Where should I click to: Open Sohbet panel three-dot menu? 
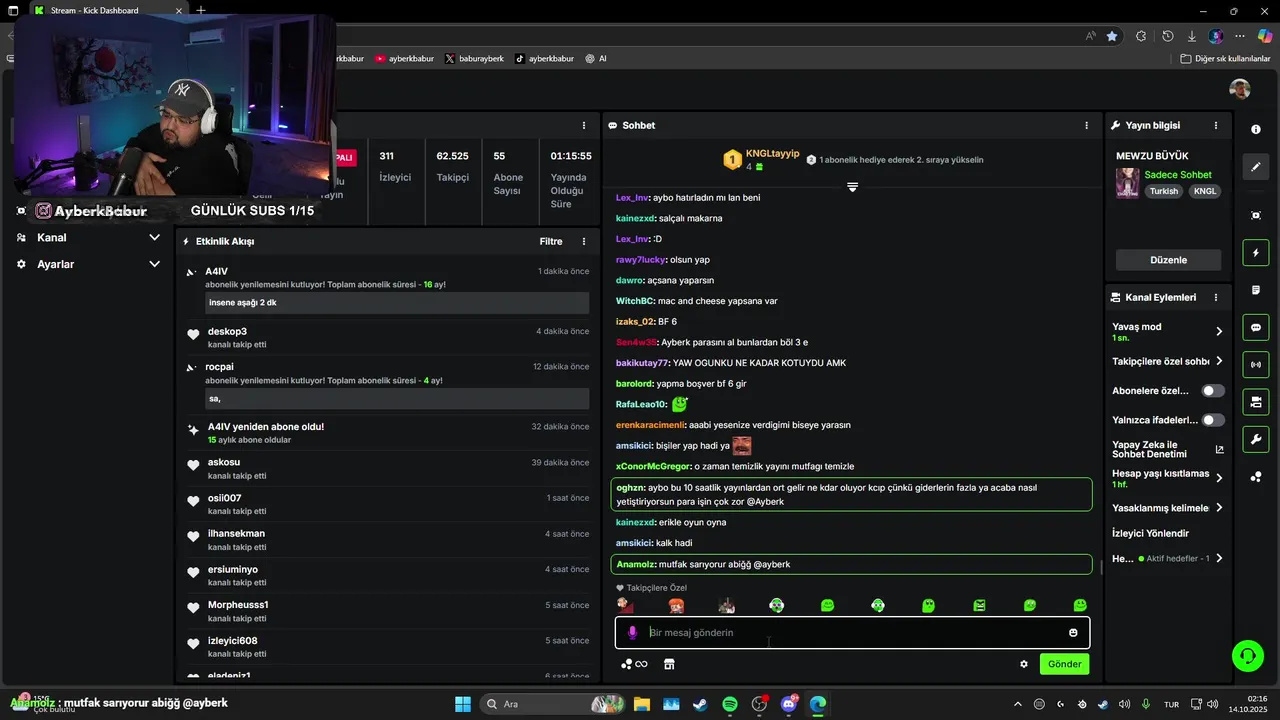[x=1087, y=125]
